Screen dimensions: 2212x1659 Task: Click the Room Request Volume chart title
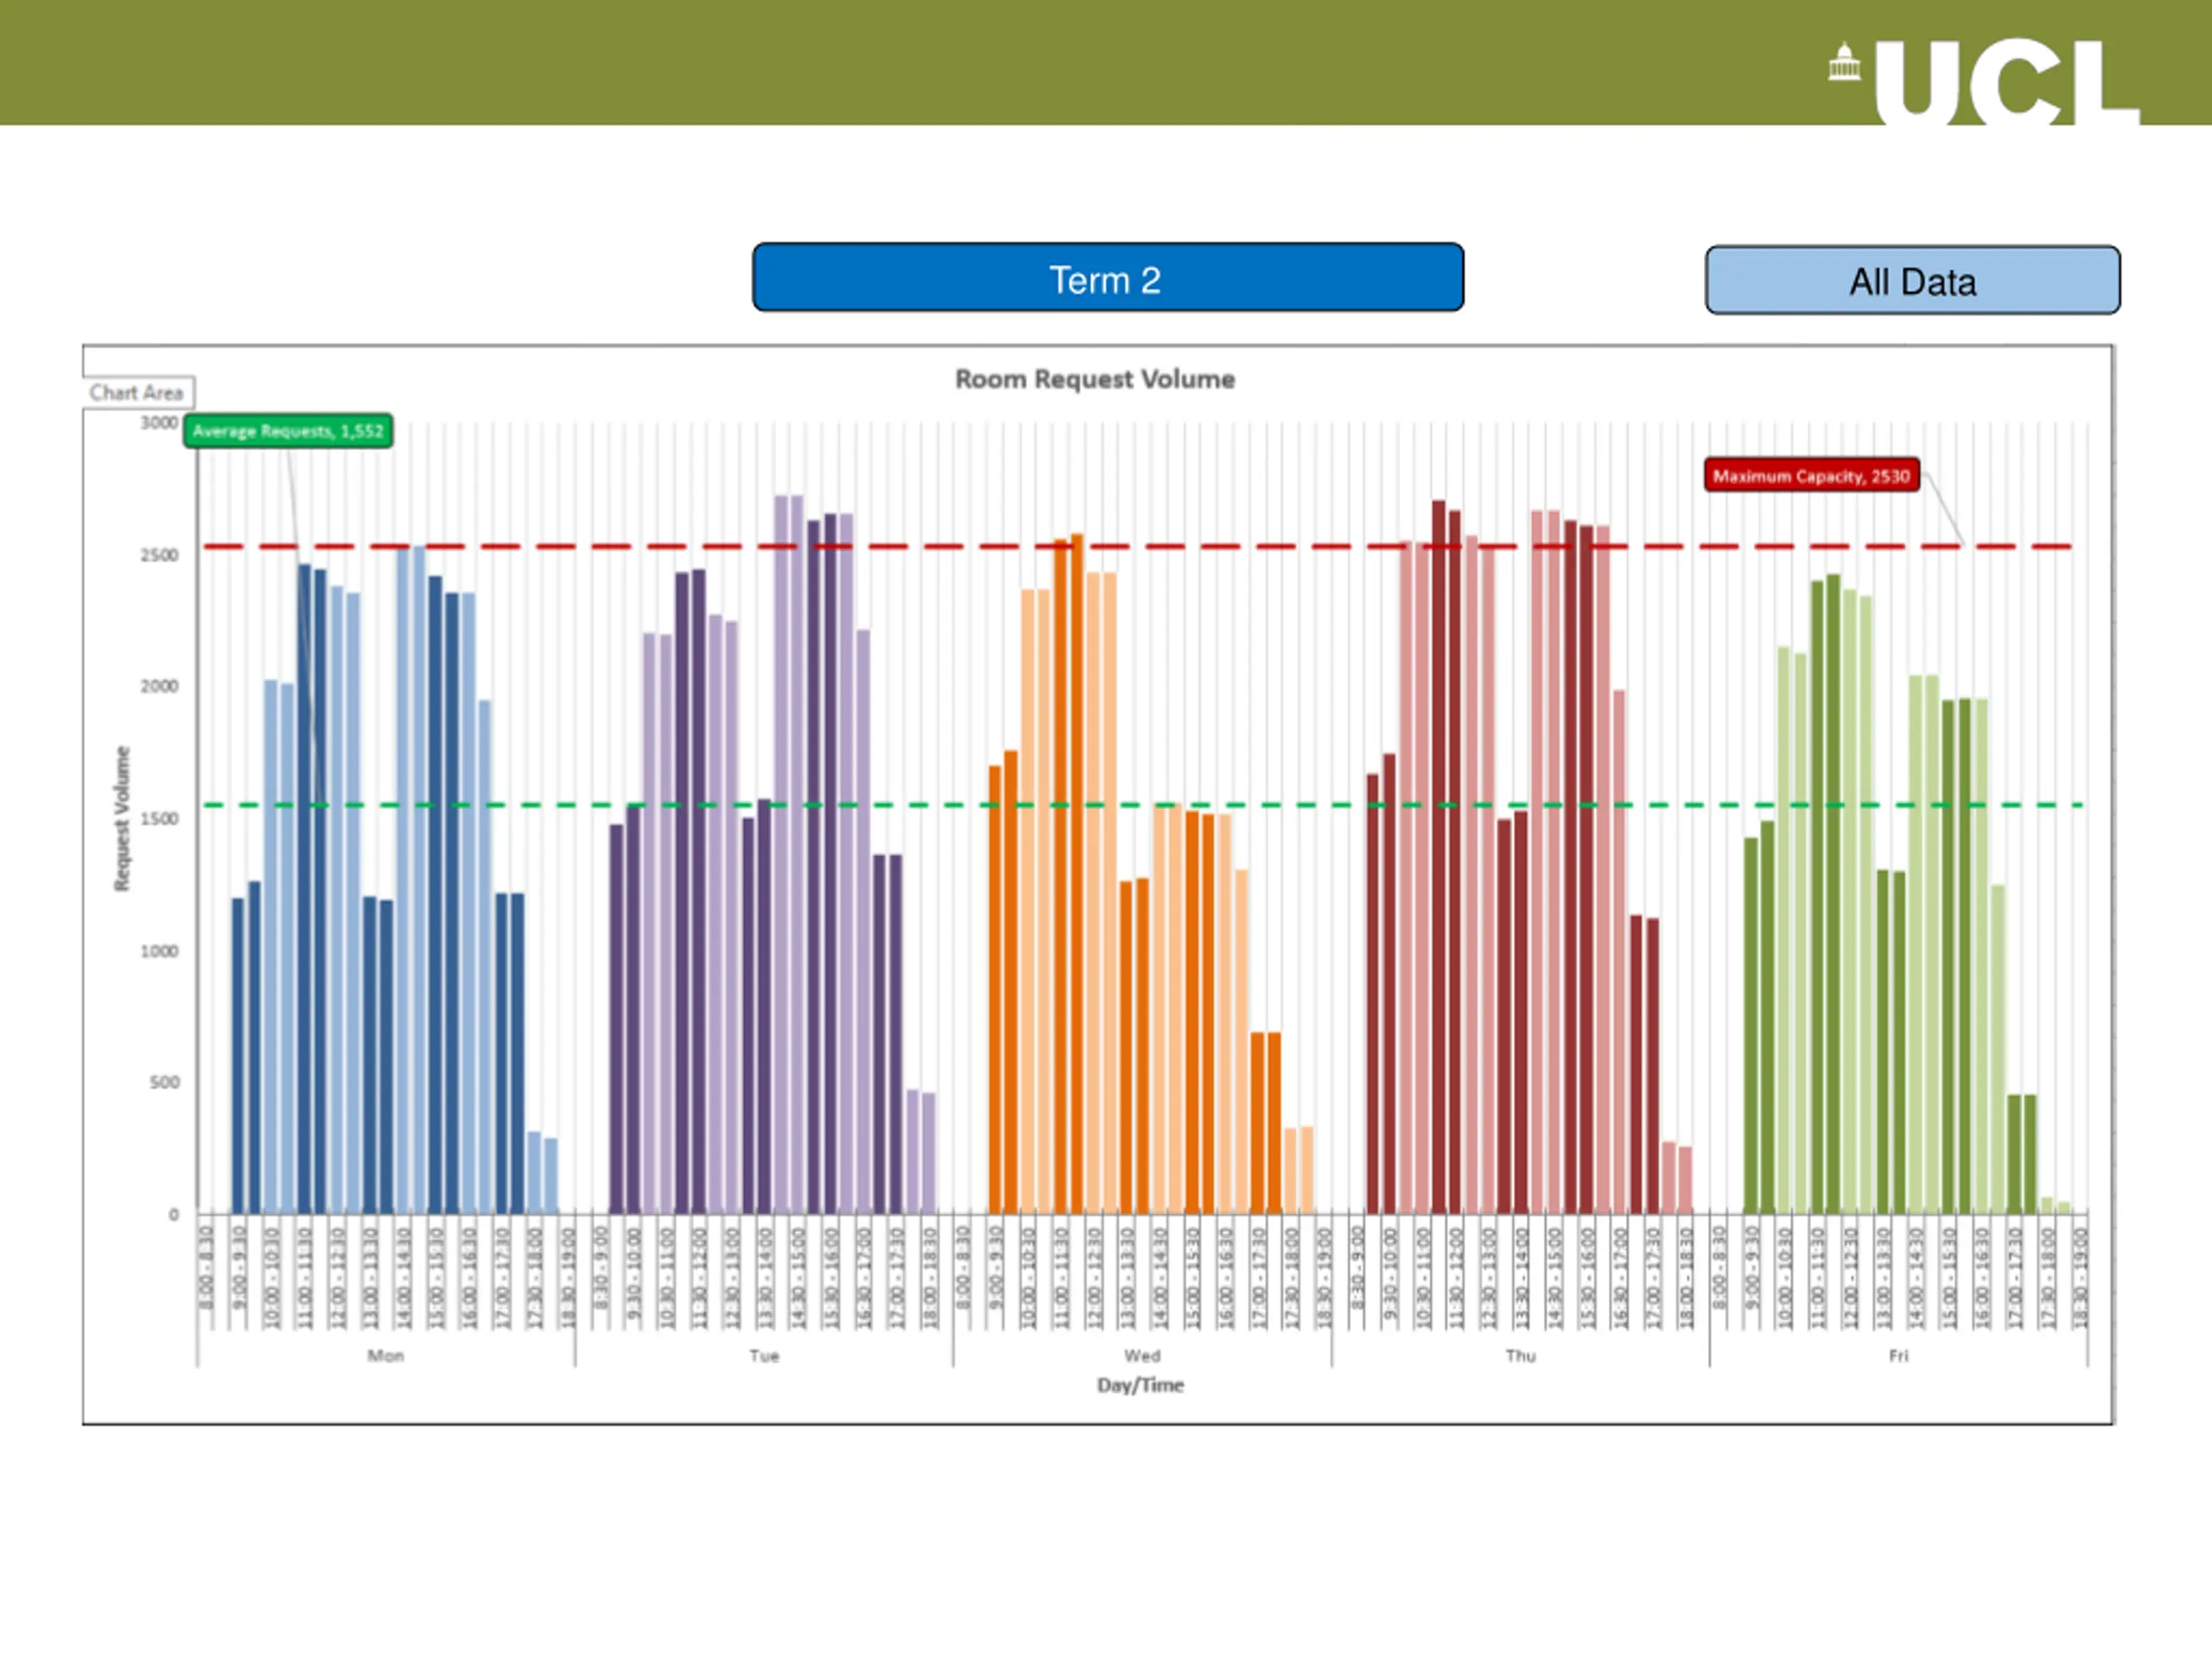(1094, 379)
